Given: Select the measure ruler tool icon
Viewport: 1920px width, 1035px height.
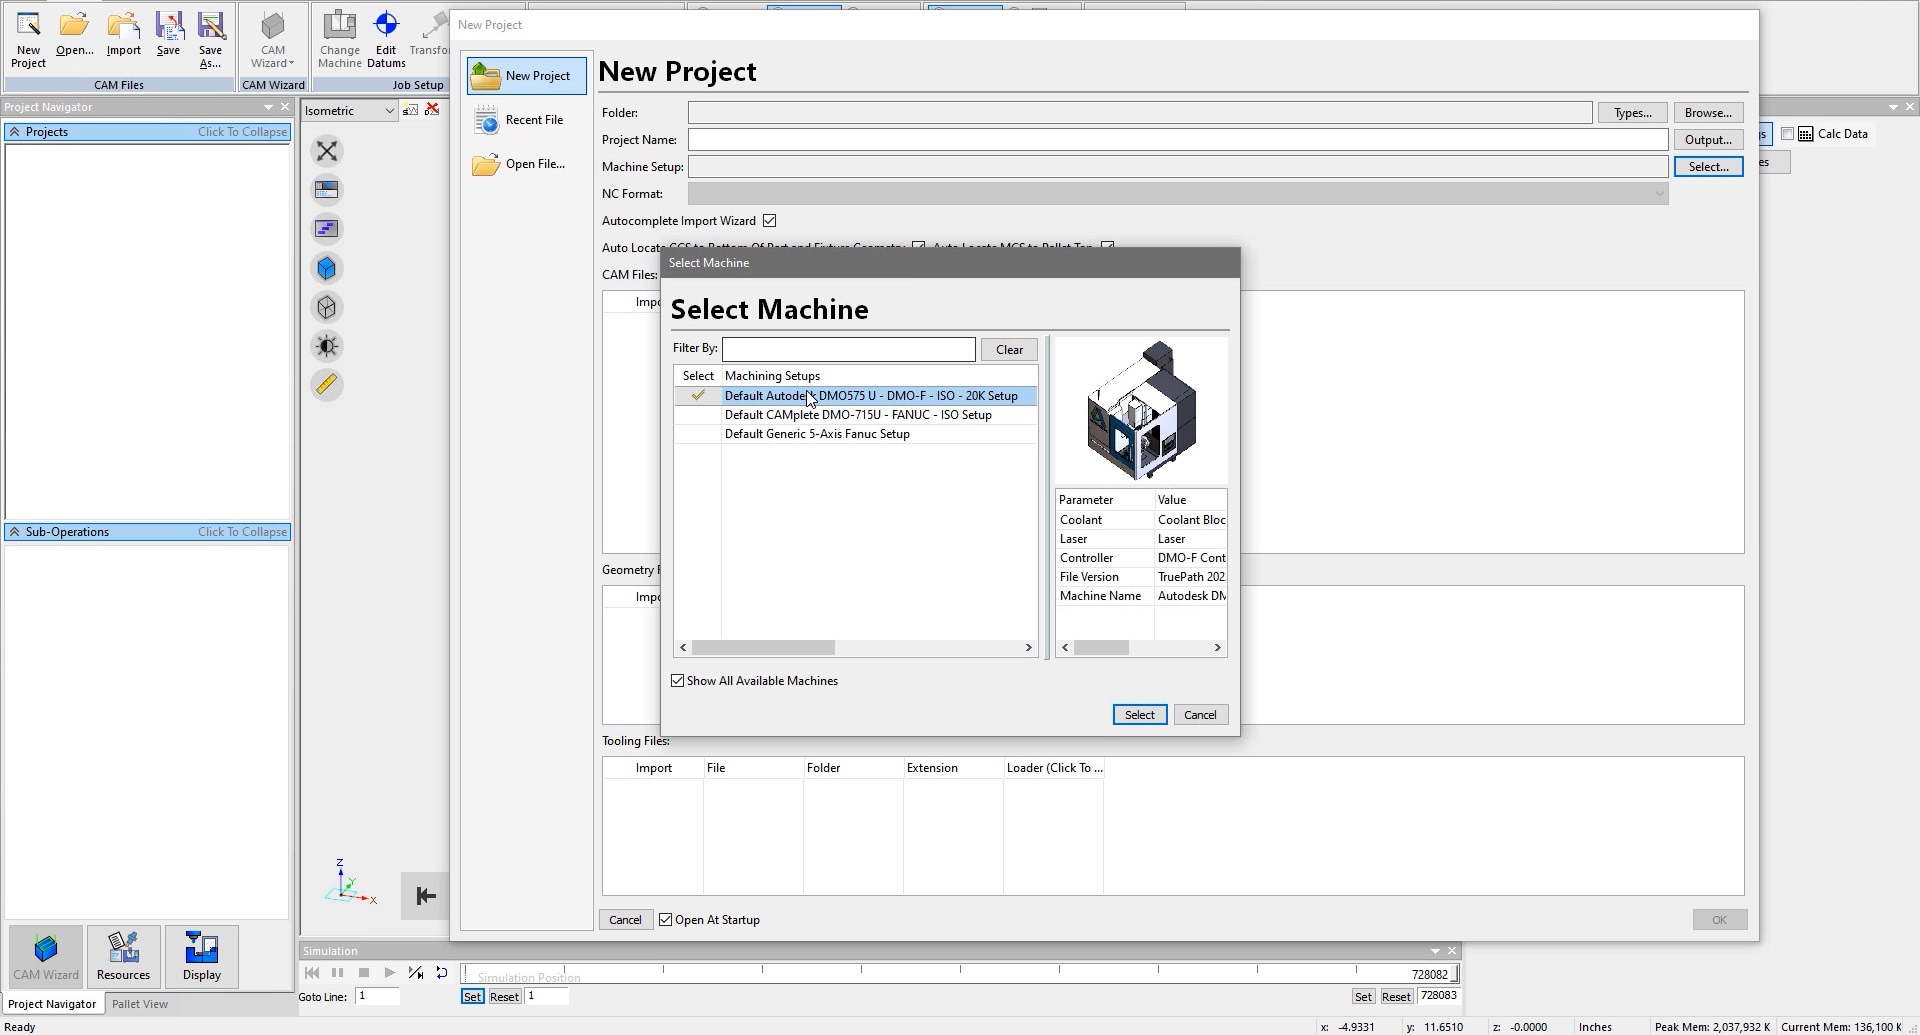Looking at the screenshot, I should (x=327, y=385).
